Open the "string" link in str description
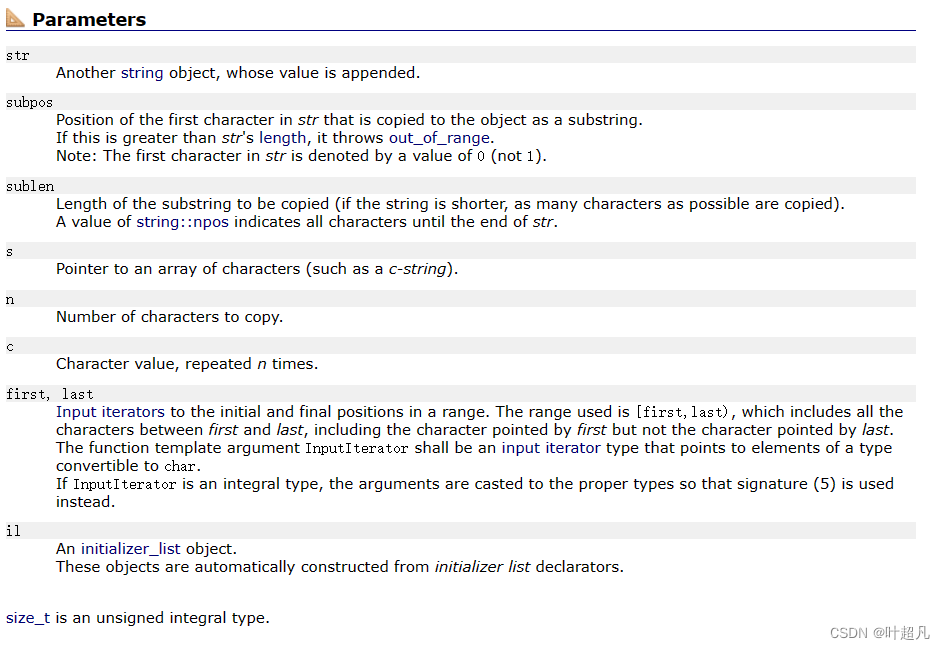 coord(143,72)
